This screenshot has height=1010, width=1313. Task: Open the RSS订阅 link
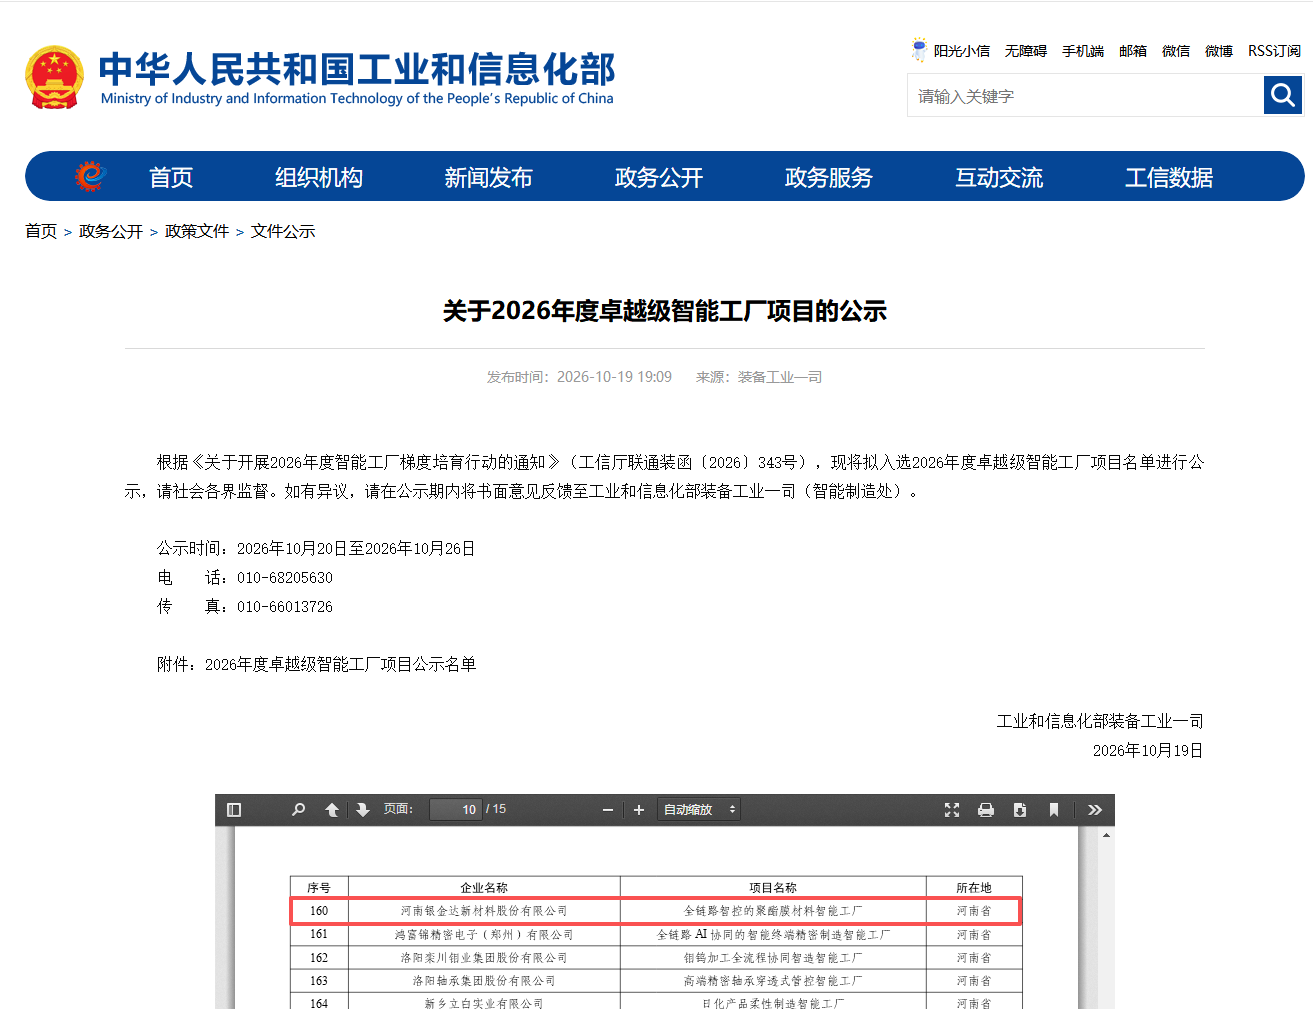click(x=1274, y=51)
